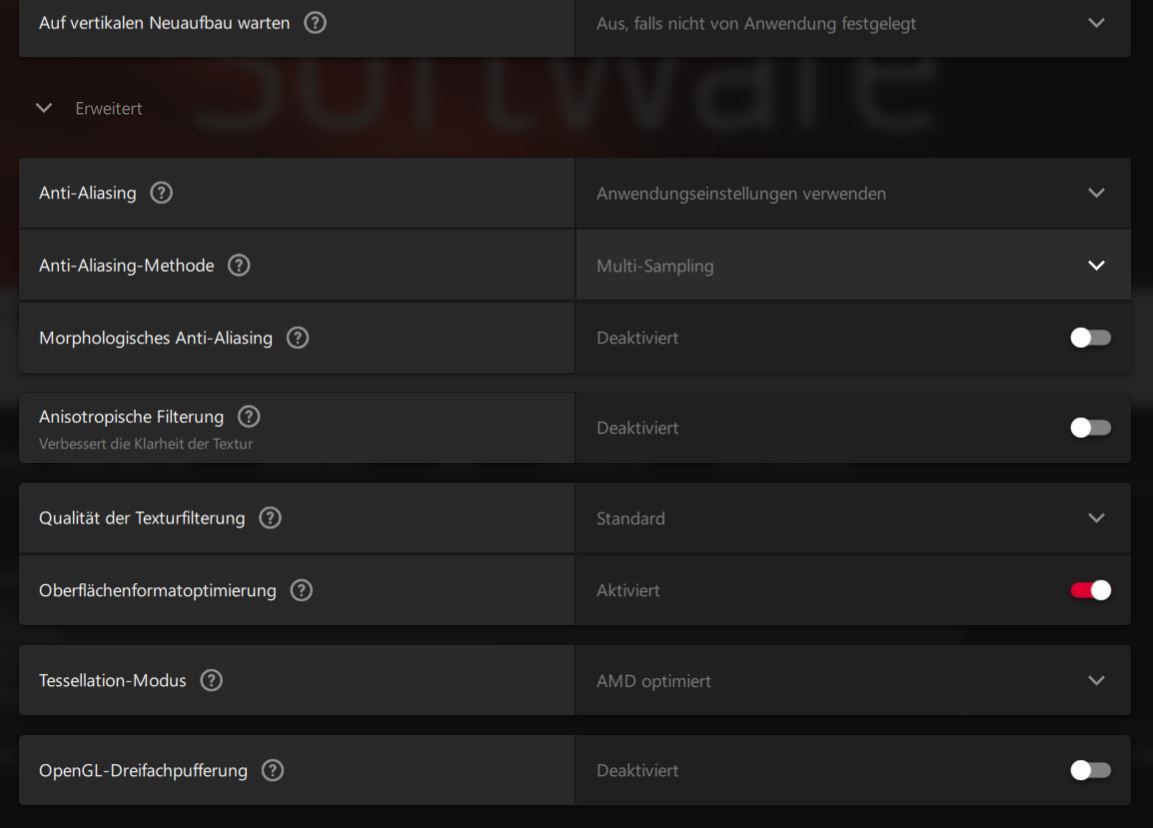The height and width of the screenshot is (828, 1153).
Task: Open help for Auf vertikalen Neuaufbau warten
Action: pyautogui.click(x=315, y=23)
